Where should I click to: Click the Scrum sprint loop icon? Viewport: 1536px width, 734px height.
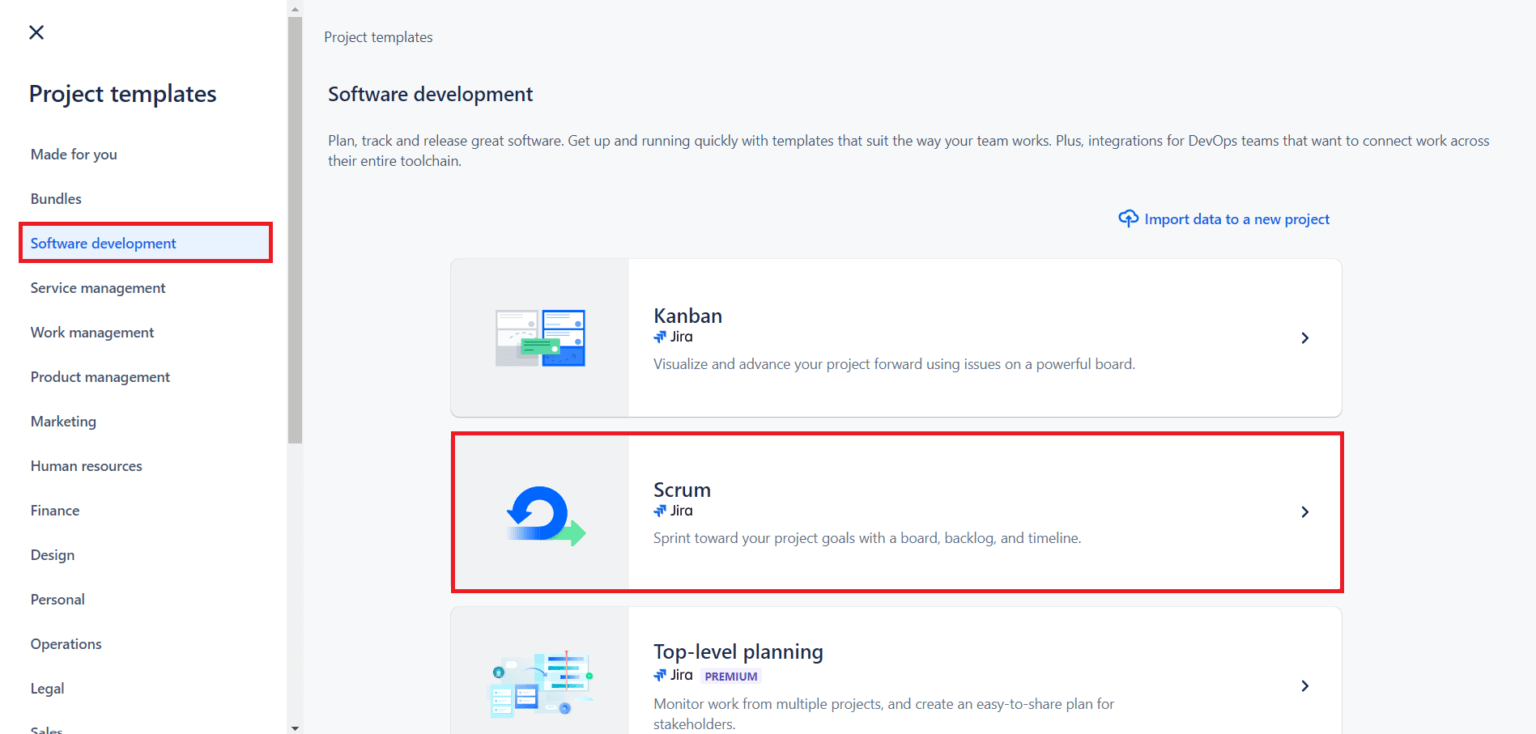pyautogui.click(x=545, y=514)
